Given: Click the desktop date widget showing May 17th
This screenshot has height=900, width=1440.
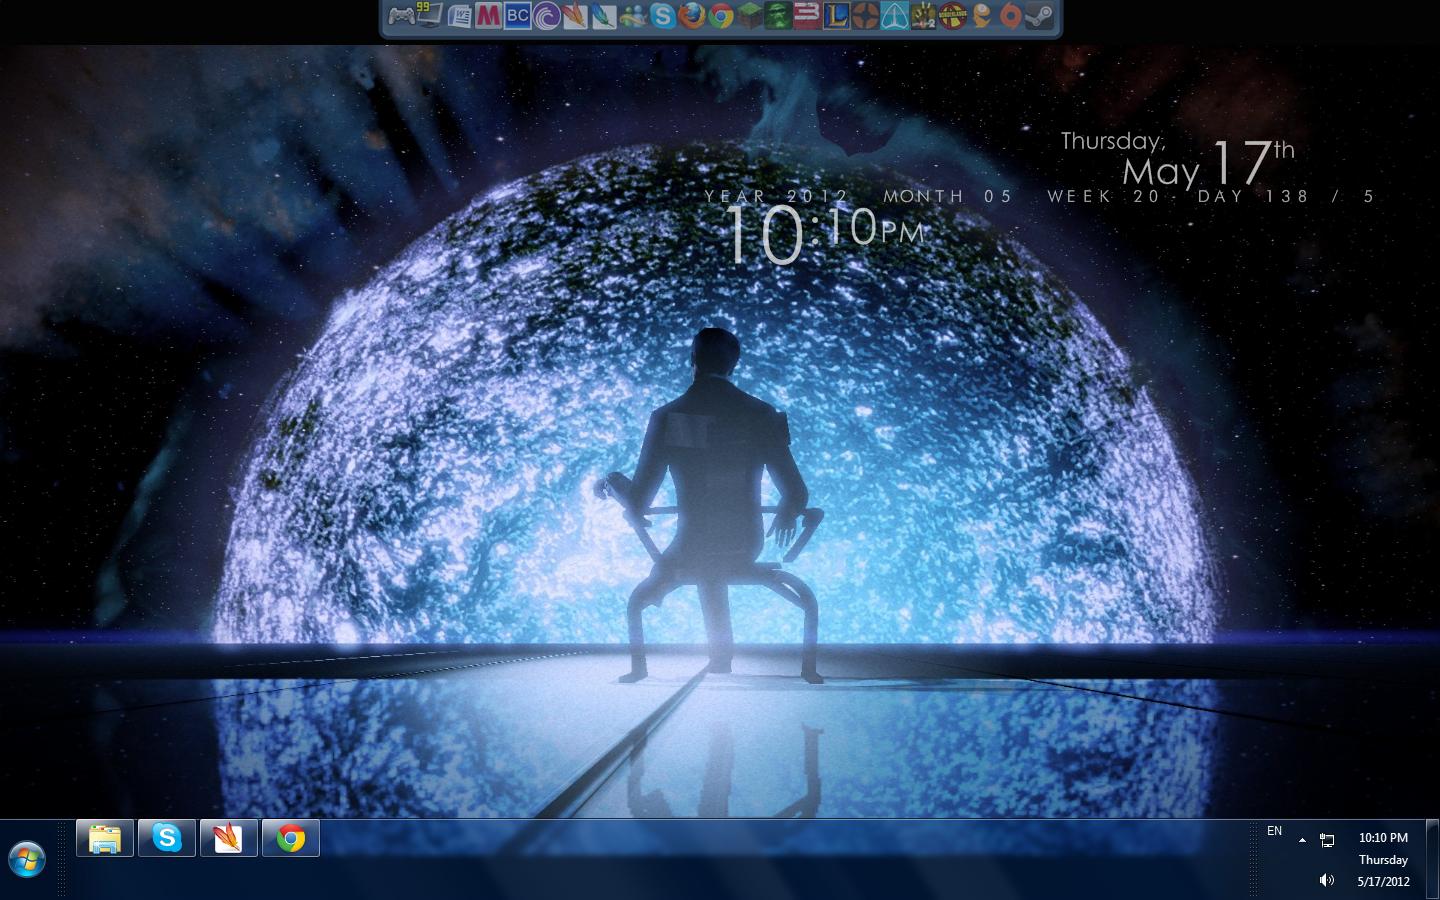Looking at the screenshot, I should pos(1178,160).
